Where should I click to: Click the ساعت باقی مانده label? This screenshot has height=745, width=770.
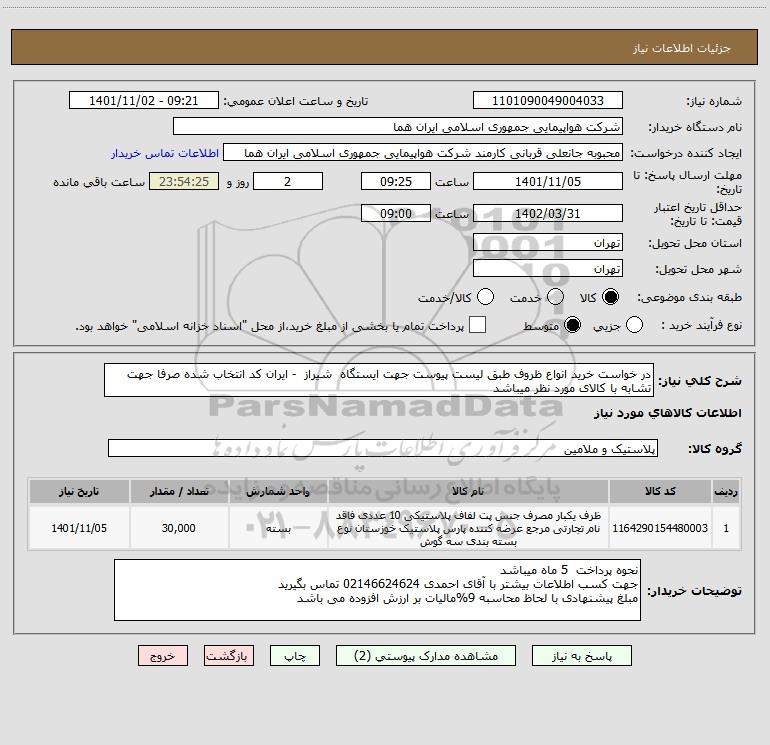99,182
